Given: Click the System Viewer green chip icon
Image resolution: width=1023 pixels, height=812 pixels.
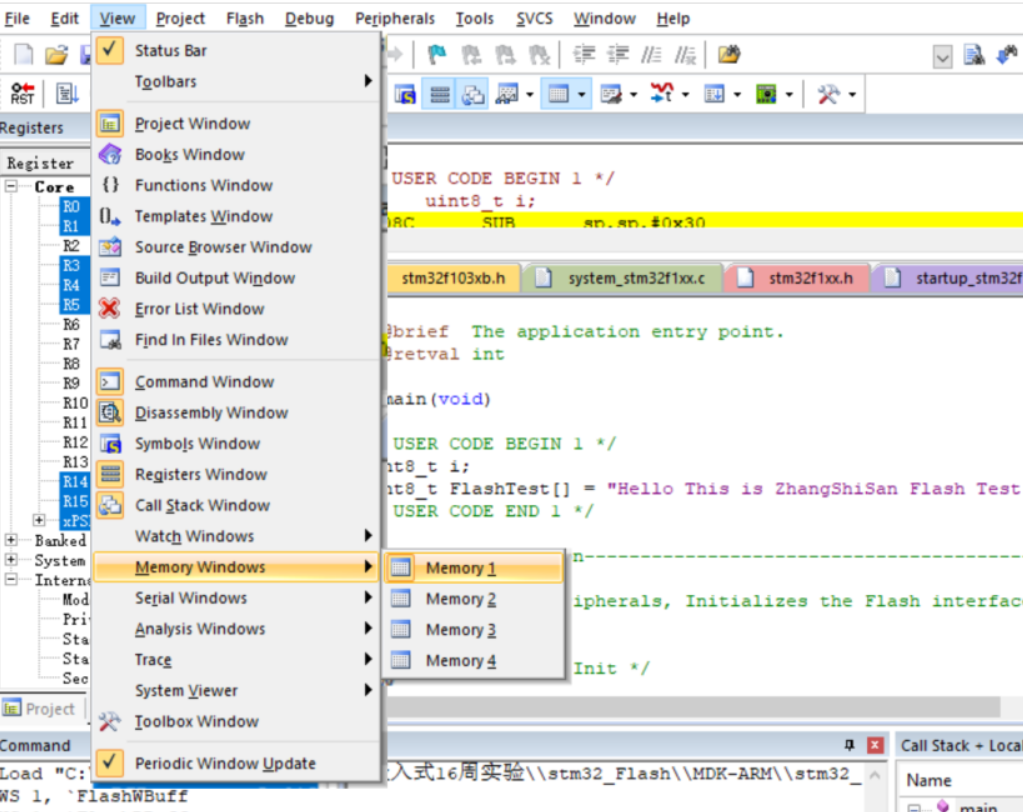Looking at the screenshot, I should click(766, 95).
